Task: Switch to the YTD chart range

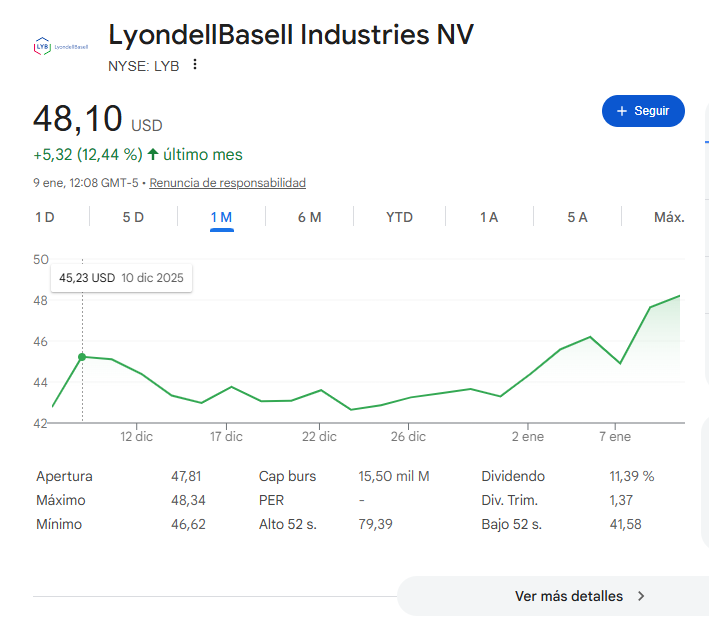Action: (x=399, y=217)
